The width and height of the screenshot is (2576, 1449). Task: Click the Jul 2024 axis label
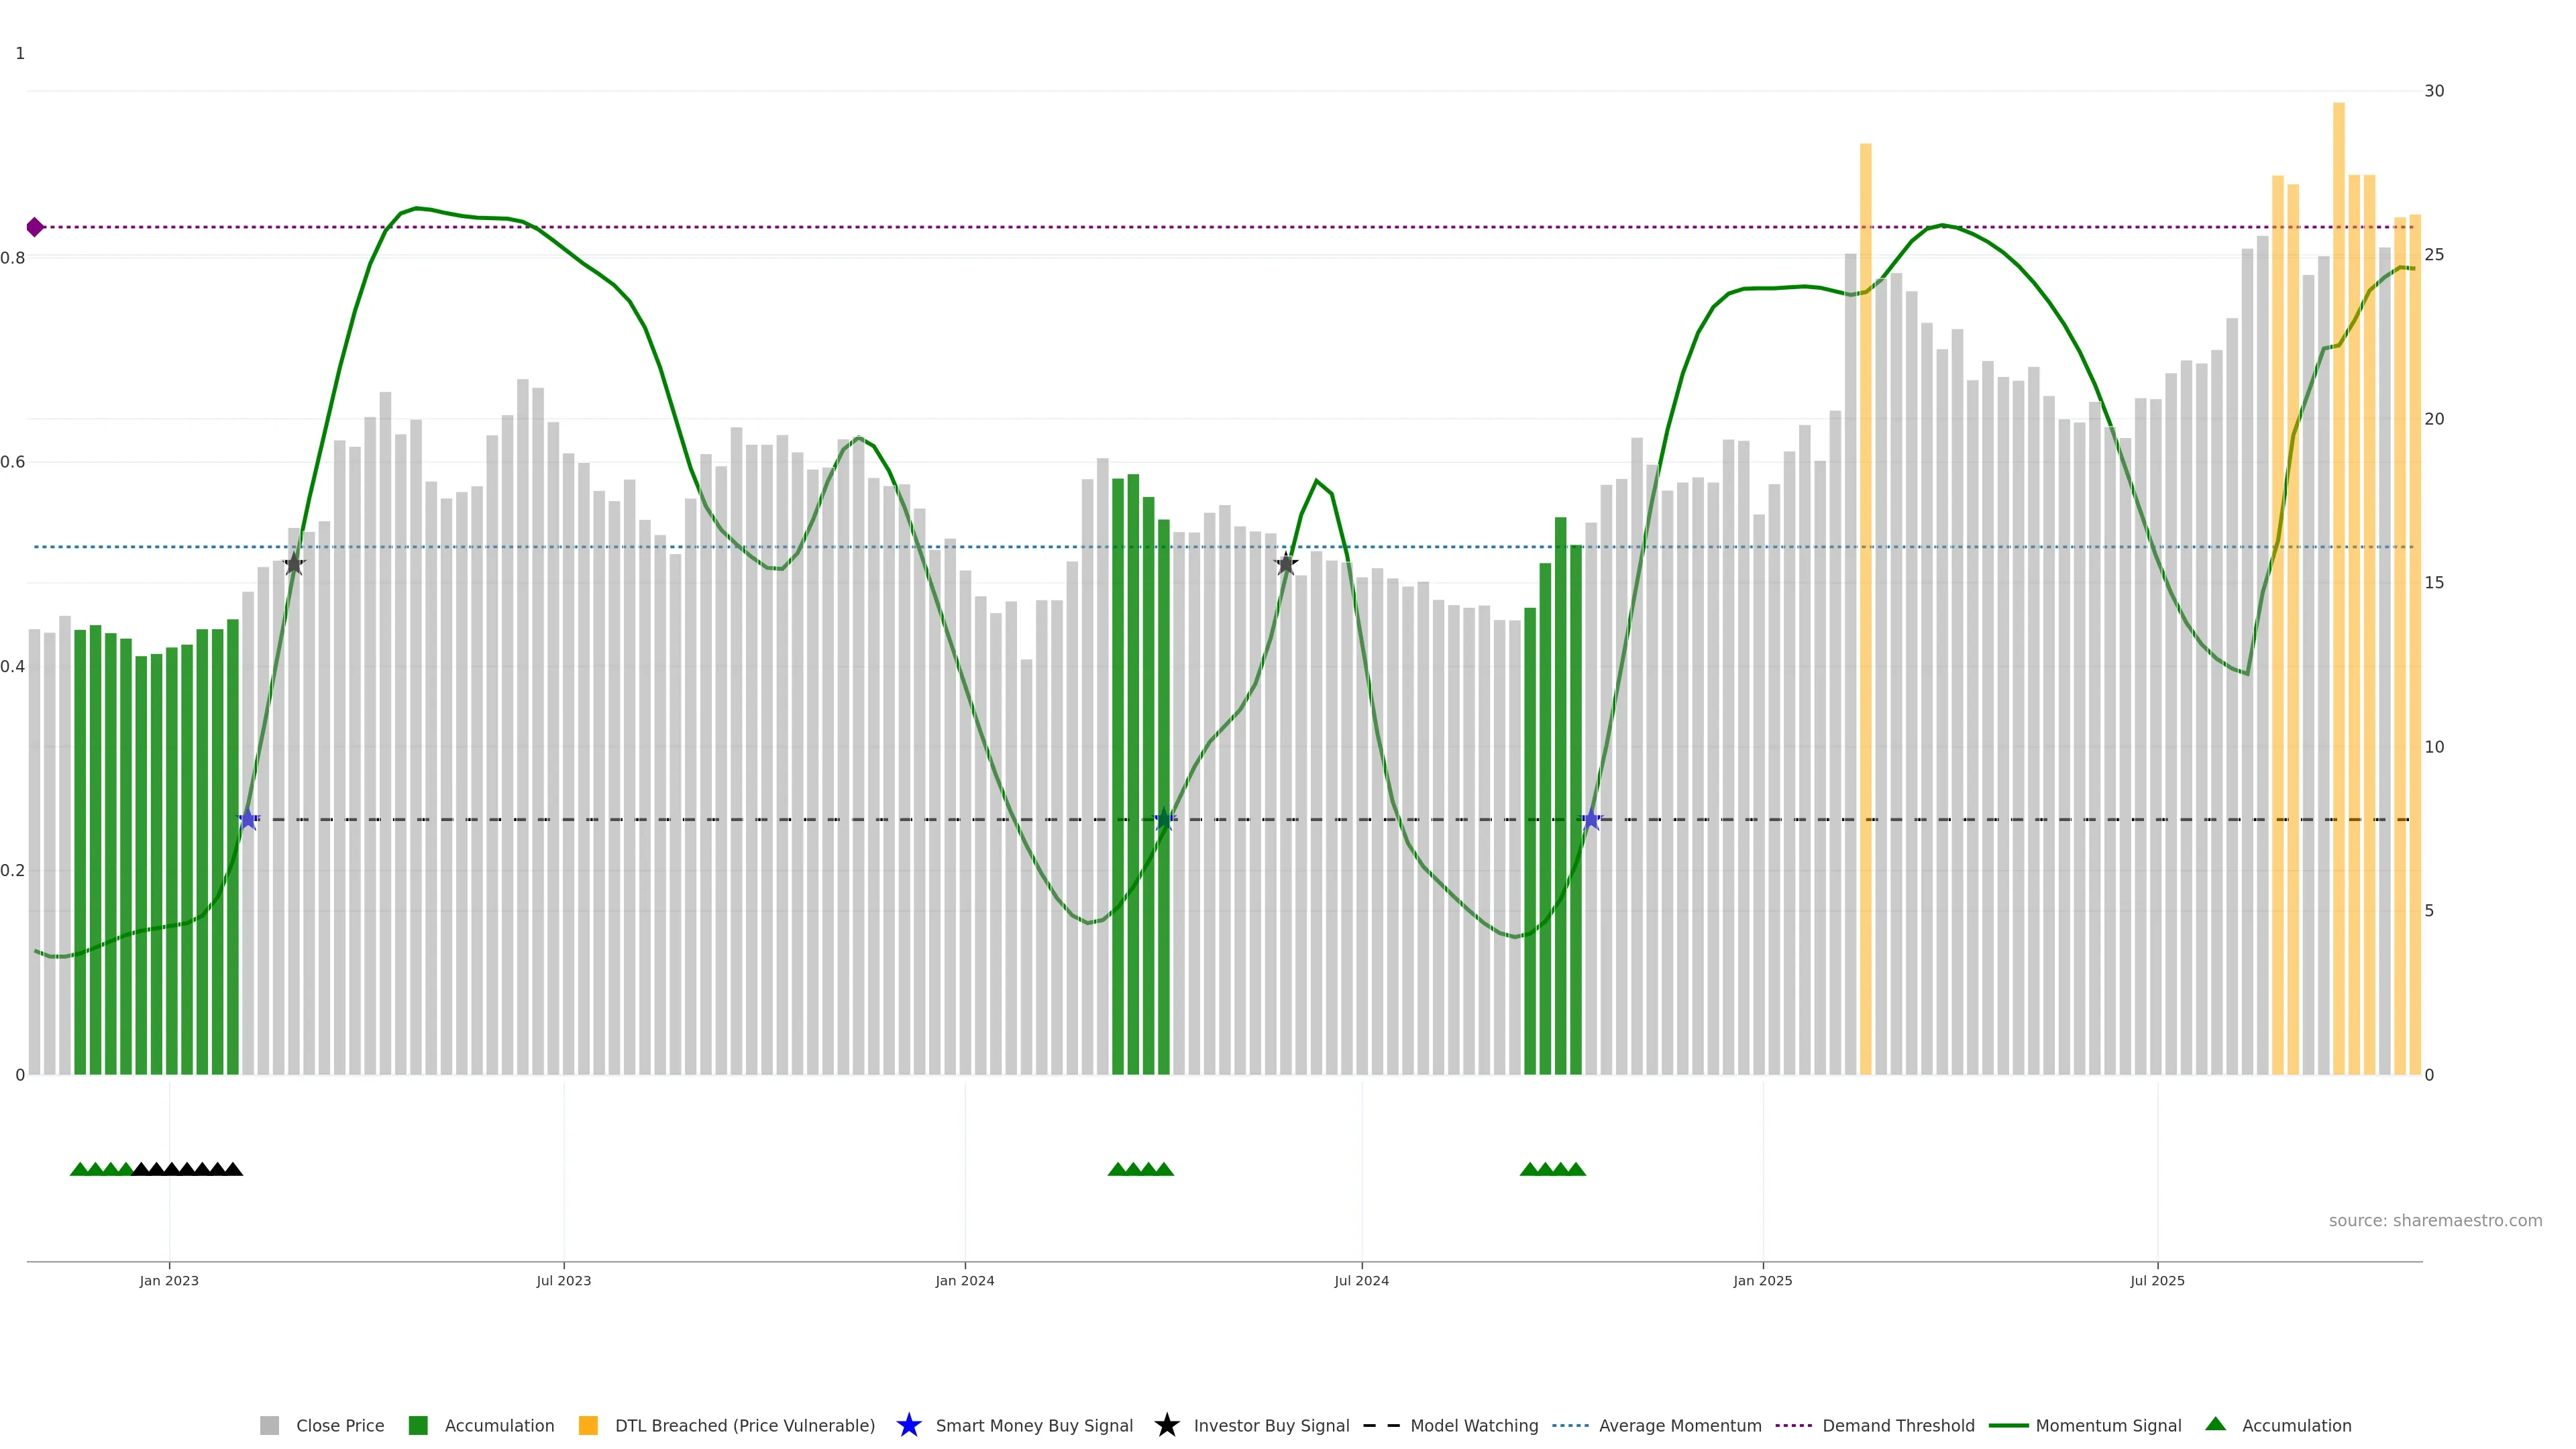pyautogui.click(x=1361, y=1280)
